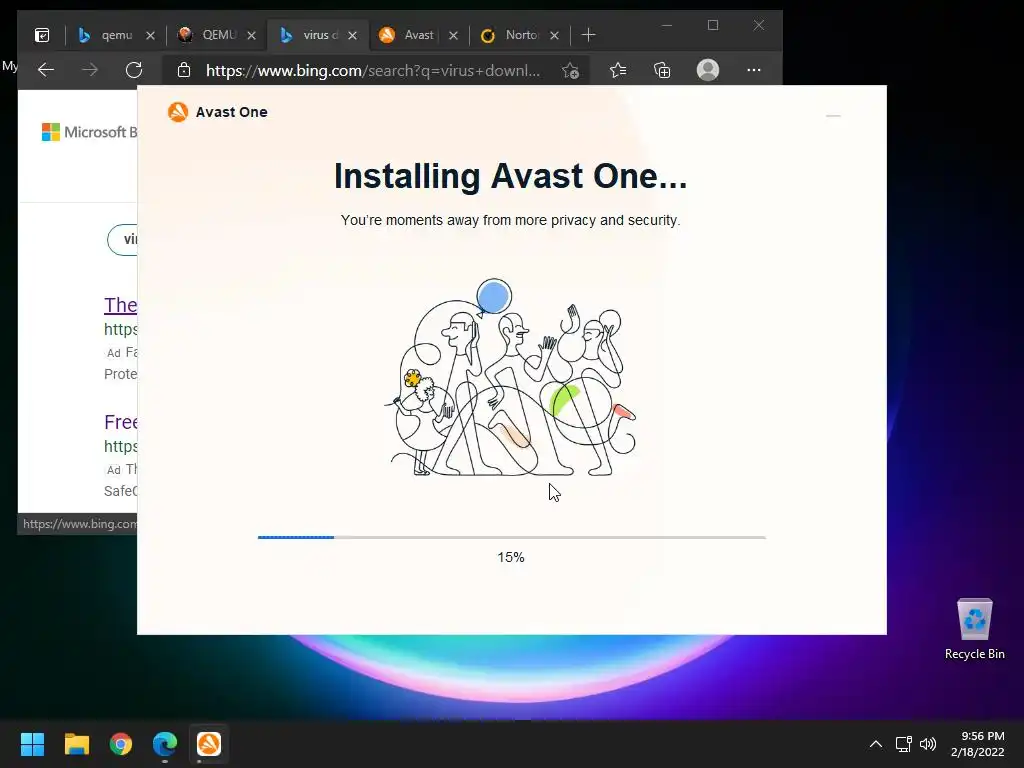
Task: Add this page to favorites
Action: [x=570, y=71]
